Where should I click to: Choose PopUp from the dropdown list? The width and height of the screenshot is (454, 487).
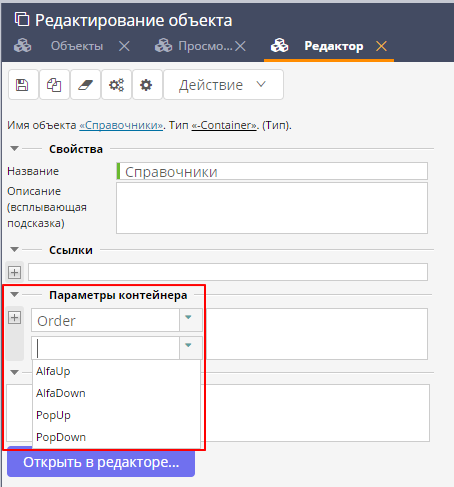[x=116, y=415]
